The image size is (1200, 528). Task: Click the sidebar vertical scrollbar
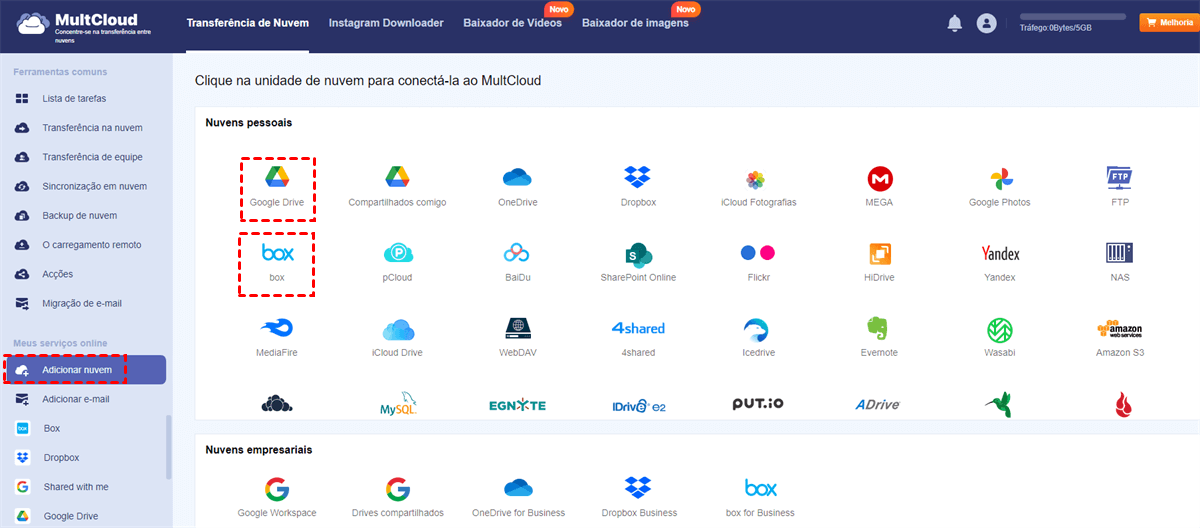[168, 447]
